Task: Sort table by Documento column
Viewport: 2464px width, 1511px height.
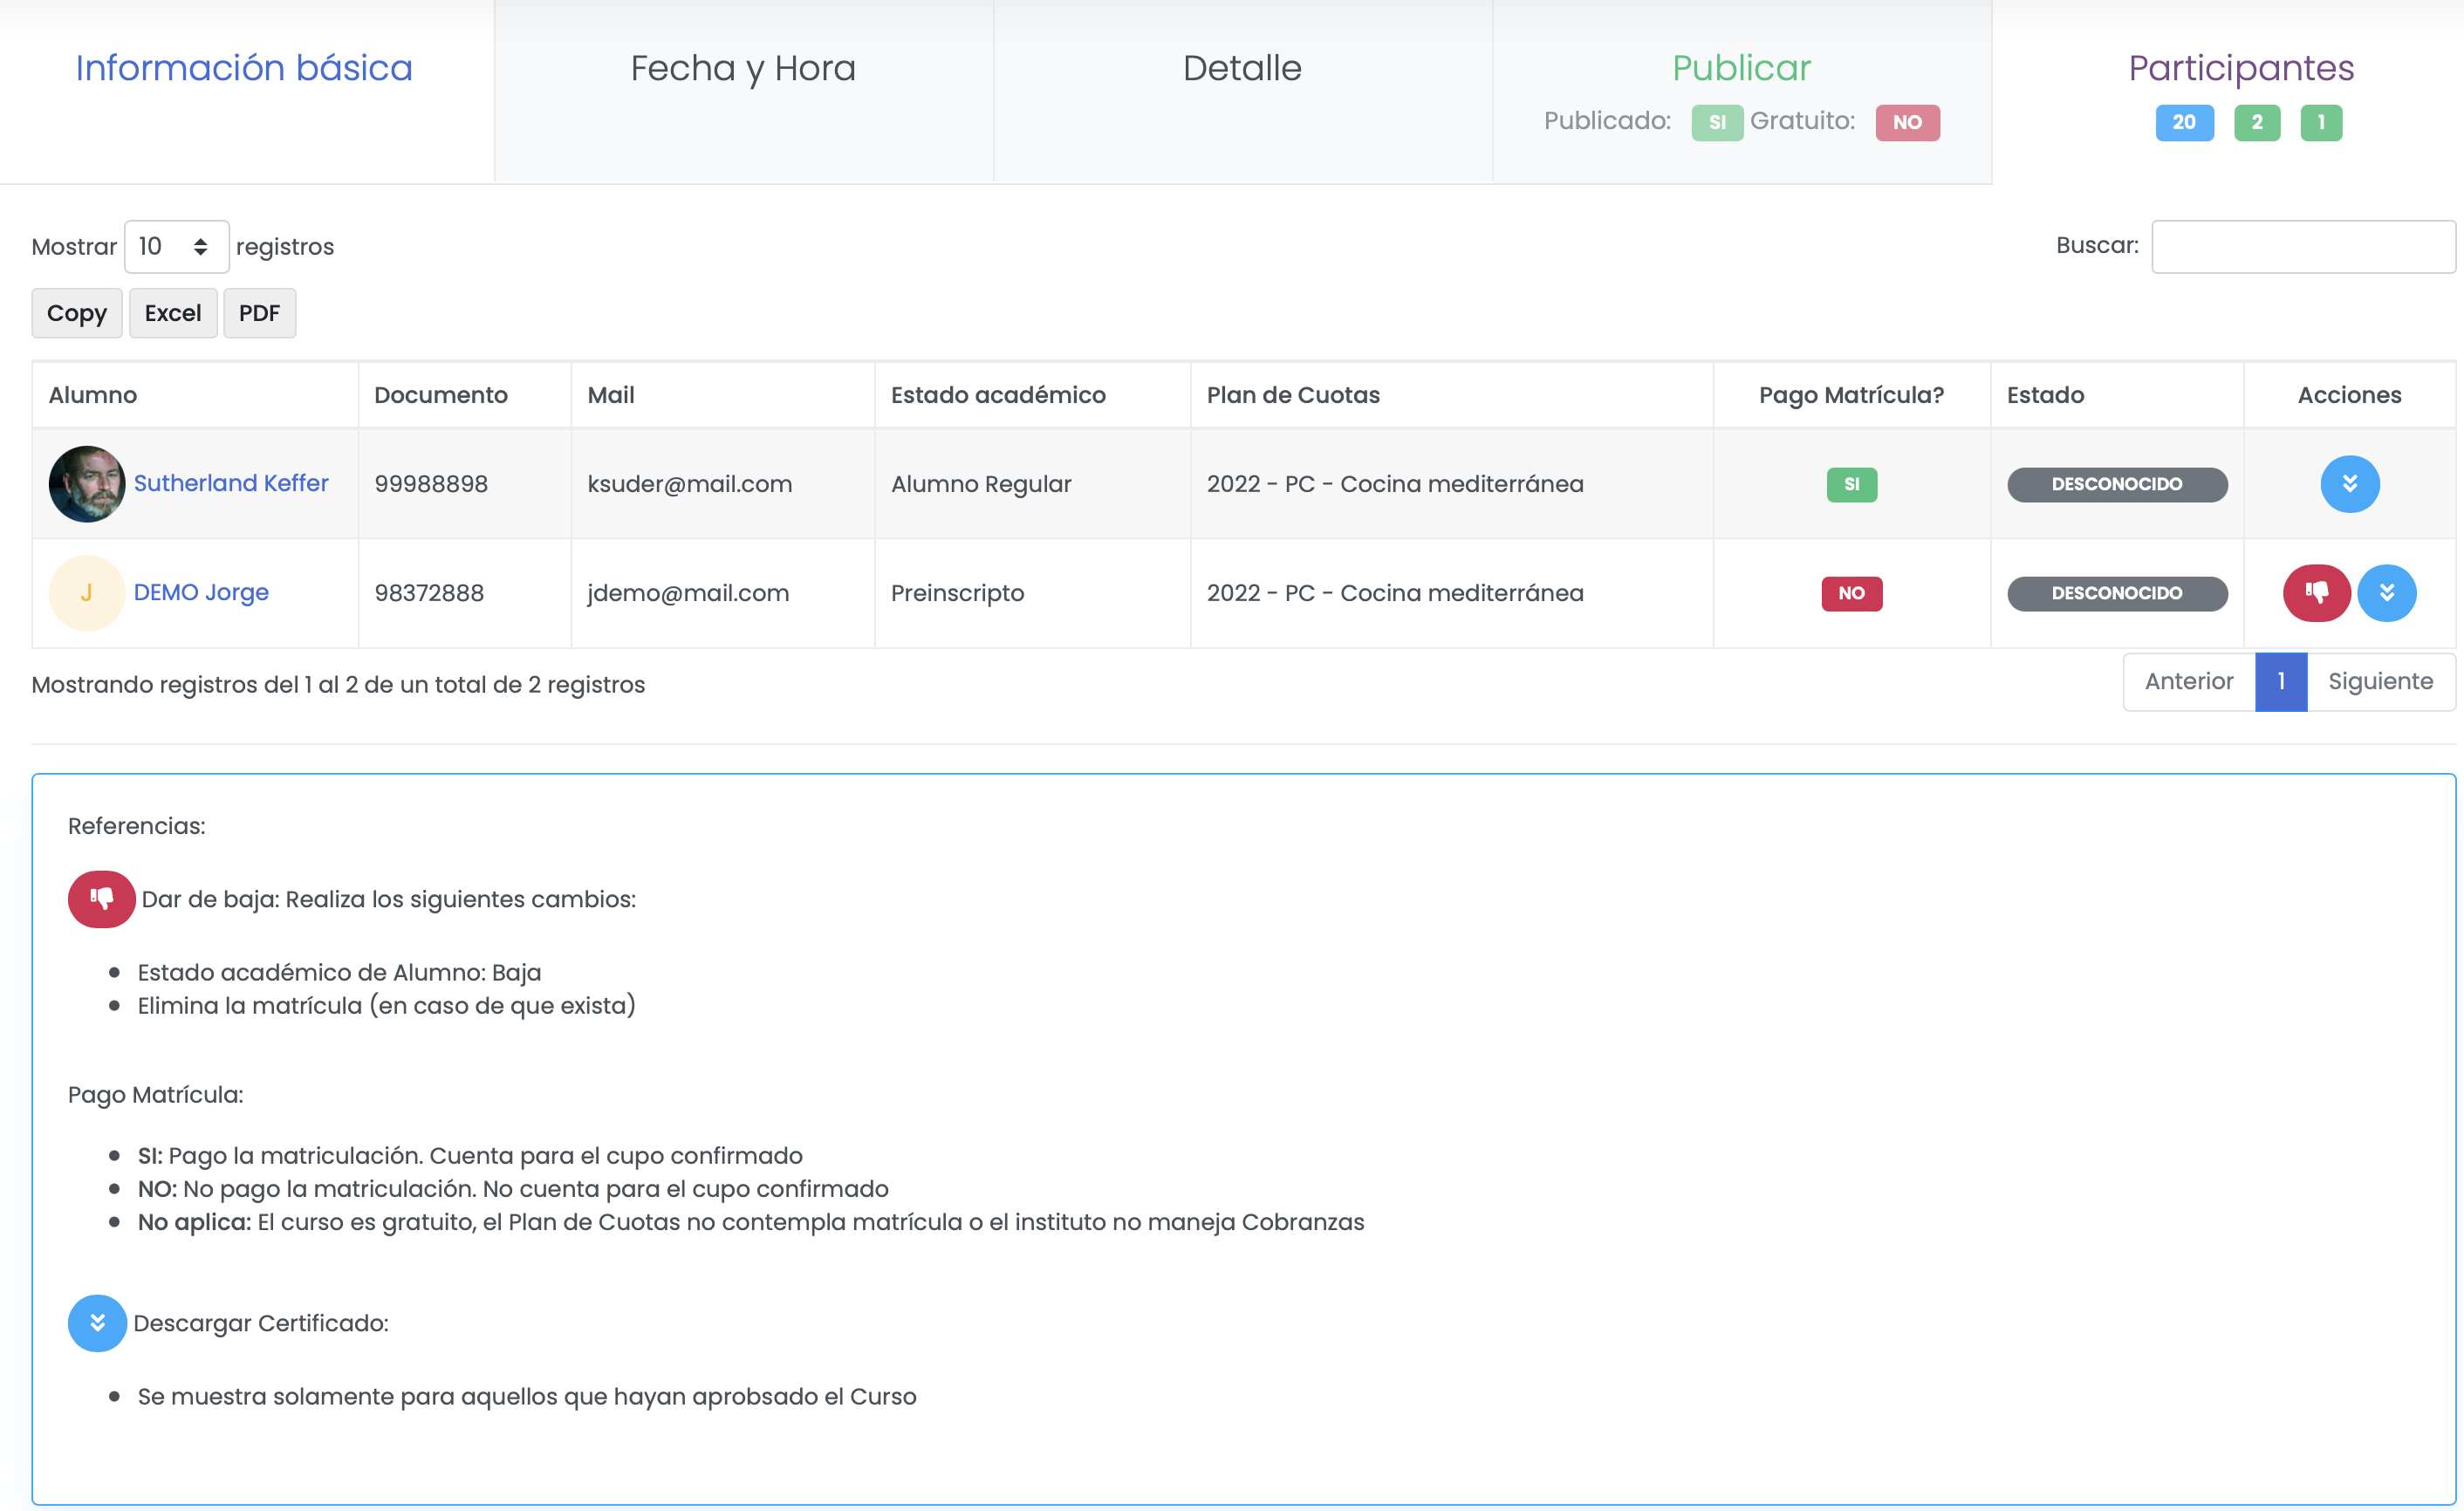Action: (464, 395)
